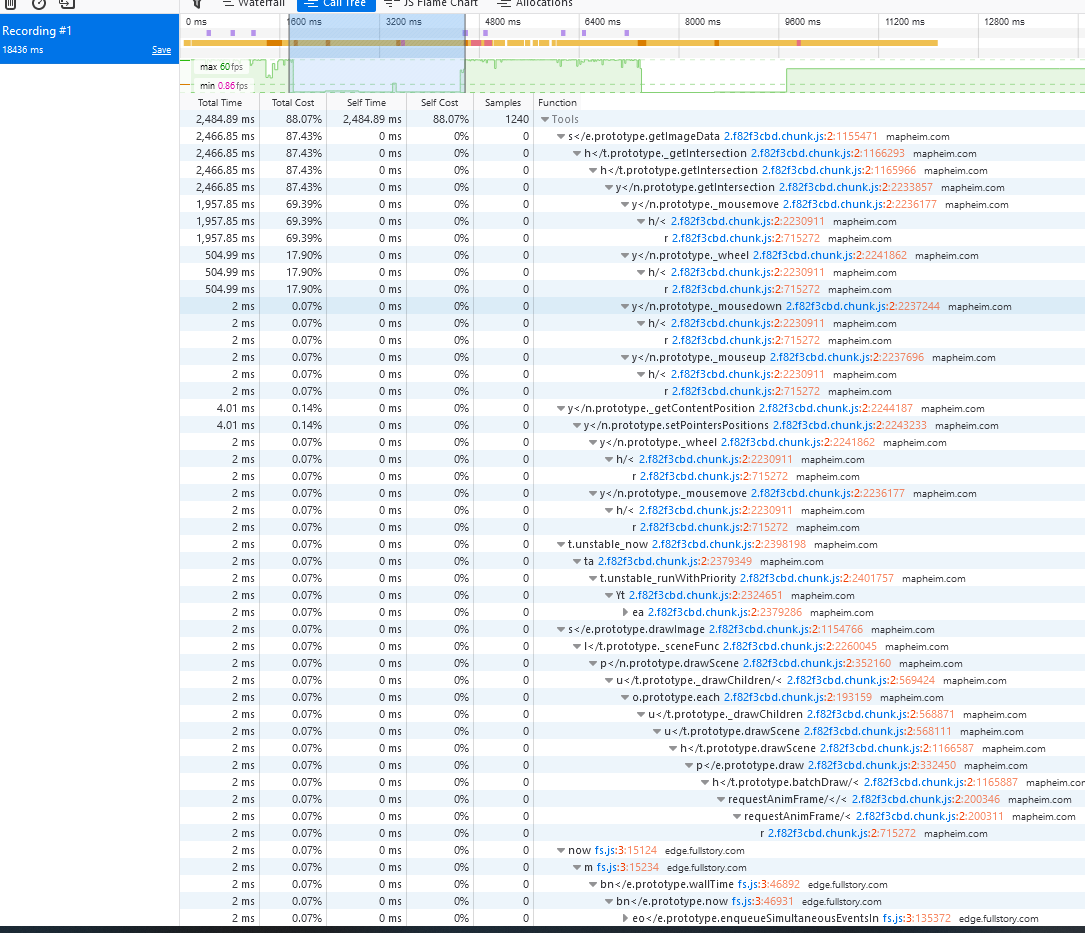Start a new recording via the stopwatch icon
The image size is (1085, 933).
[38, 5]
